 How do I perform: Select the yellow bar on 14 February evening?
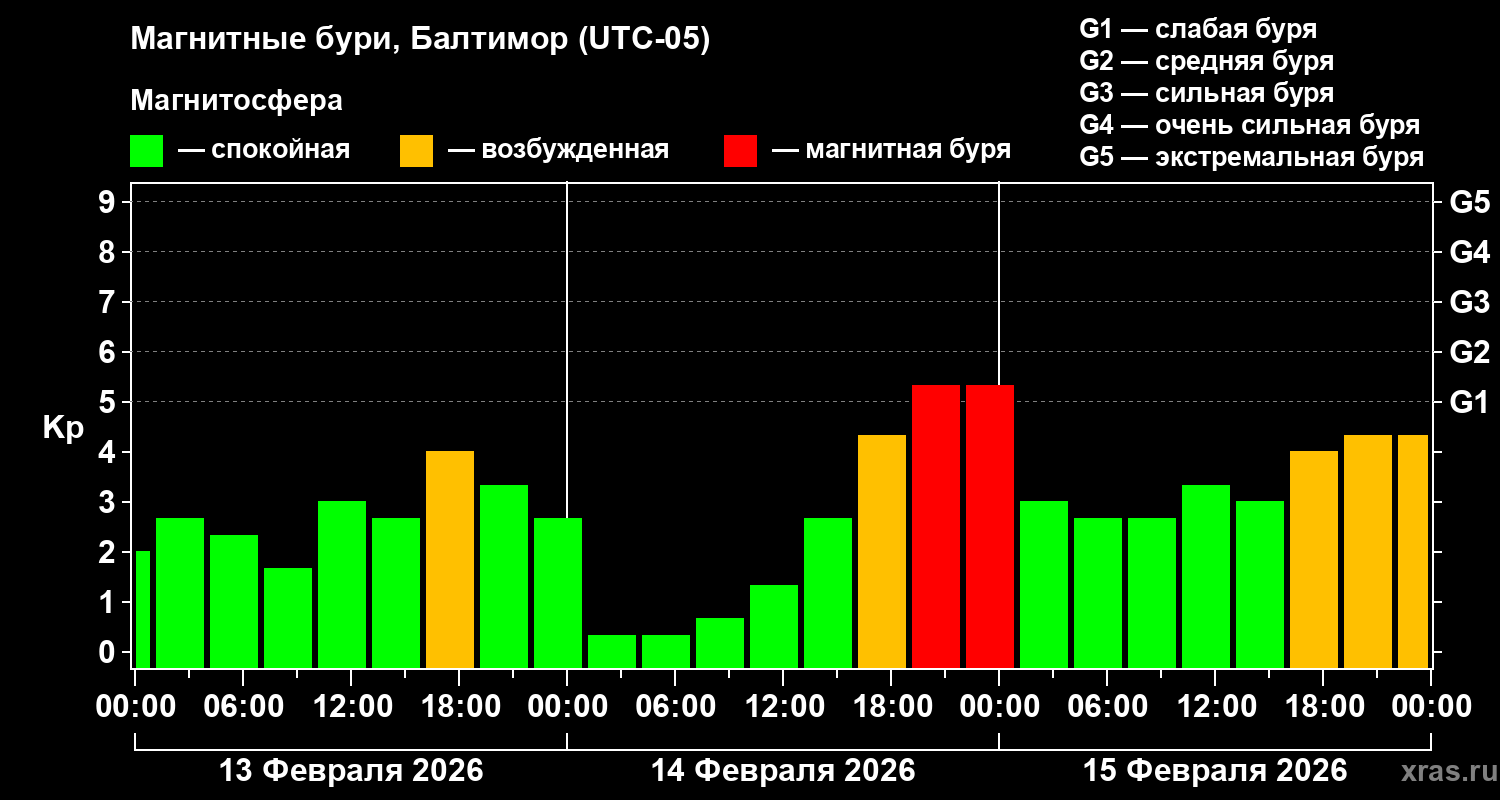pos(882,551)
